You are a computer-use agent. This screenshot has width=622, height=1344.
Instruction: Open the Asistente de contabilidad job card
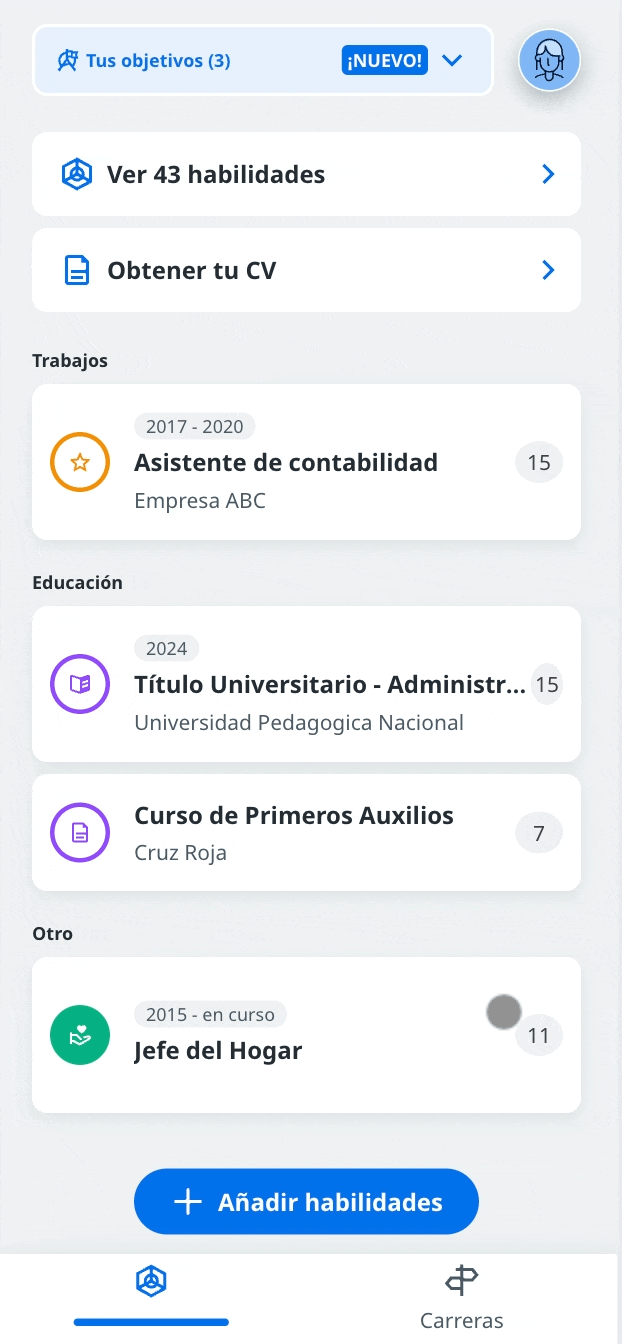306,462
